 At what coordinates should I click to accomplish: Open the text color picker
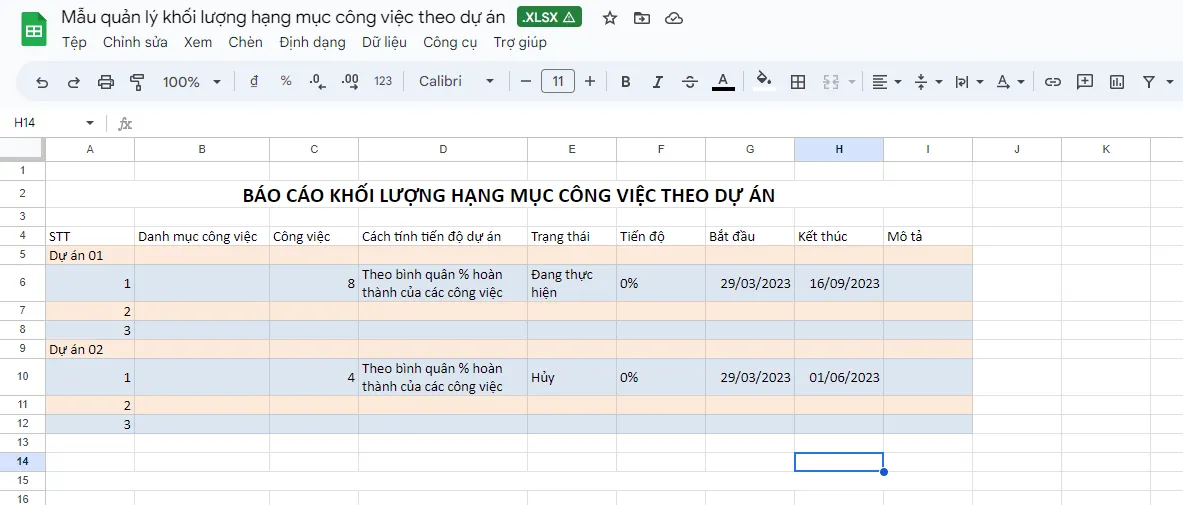[x=723, y=82]
